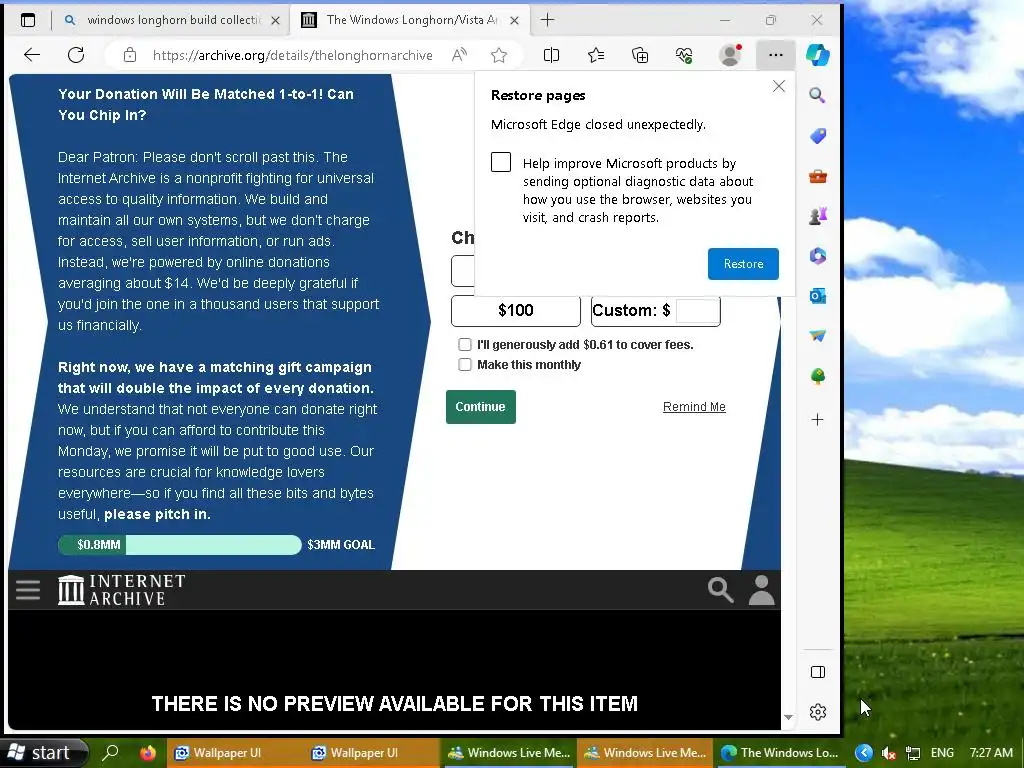Go back using the browser back arrow
This screenshot has width=1024, height=768.
(x=32, y=55)
